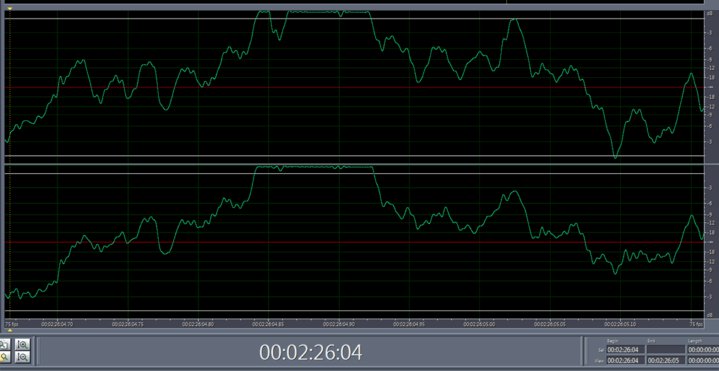This screenshot has height=371, width=719.
Task: Click the lower vertical zoom magnifier icon
Action: (x=22, y=357)
